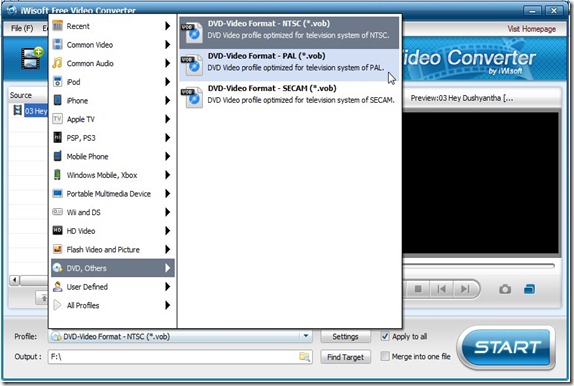Expand the Common Audio submenu arrow

167,63
